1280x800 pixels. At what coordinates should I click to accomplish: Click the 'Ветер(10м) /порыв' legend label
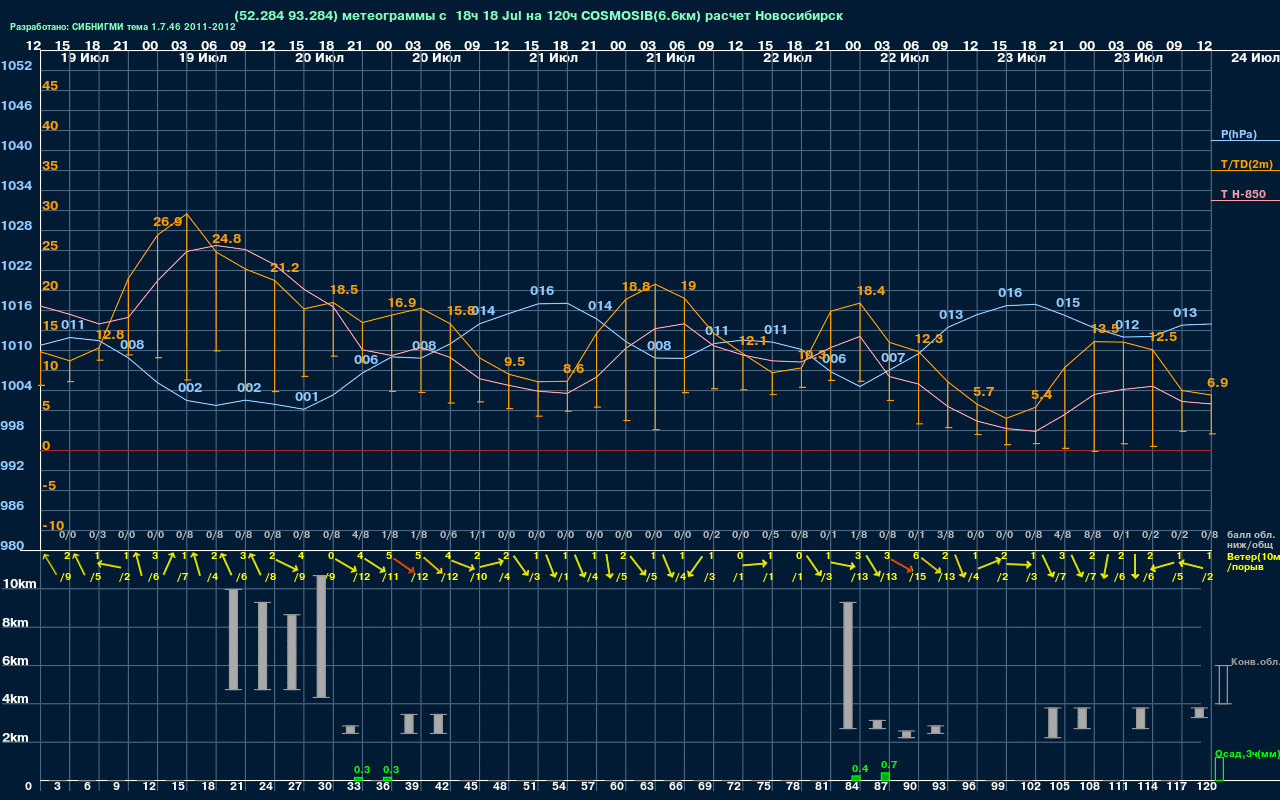(x=1253, y=561)
